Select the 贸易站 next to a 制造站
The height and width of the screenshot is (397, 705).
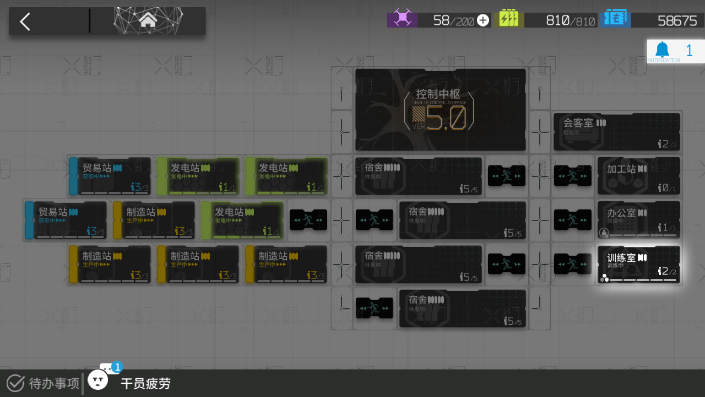point(66,220)
